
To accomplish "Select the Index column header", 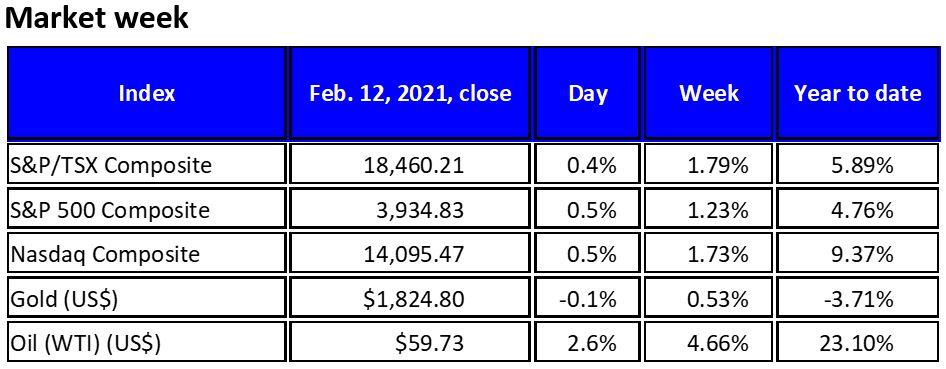I will [x=147, y=93].
